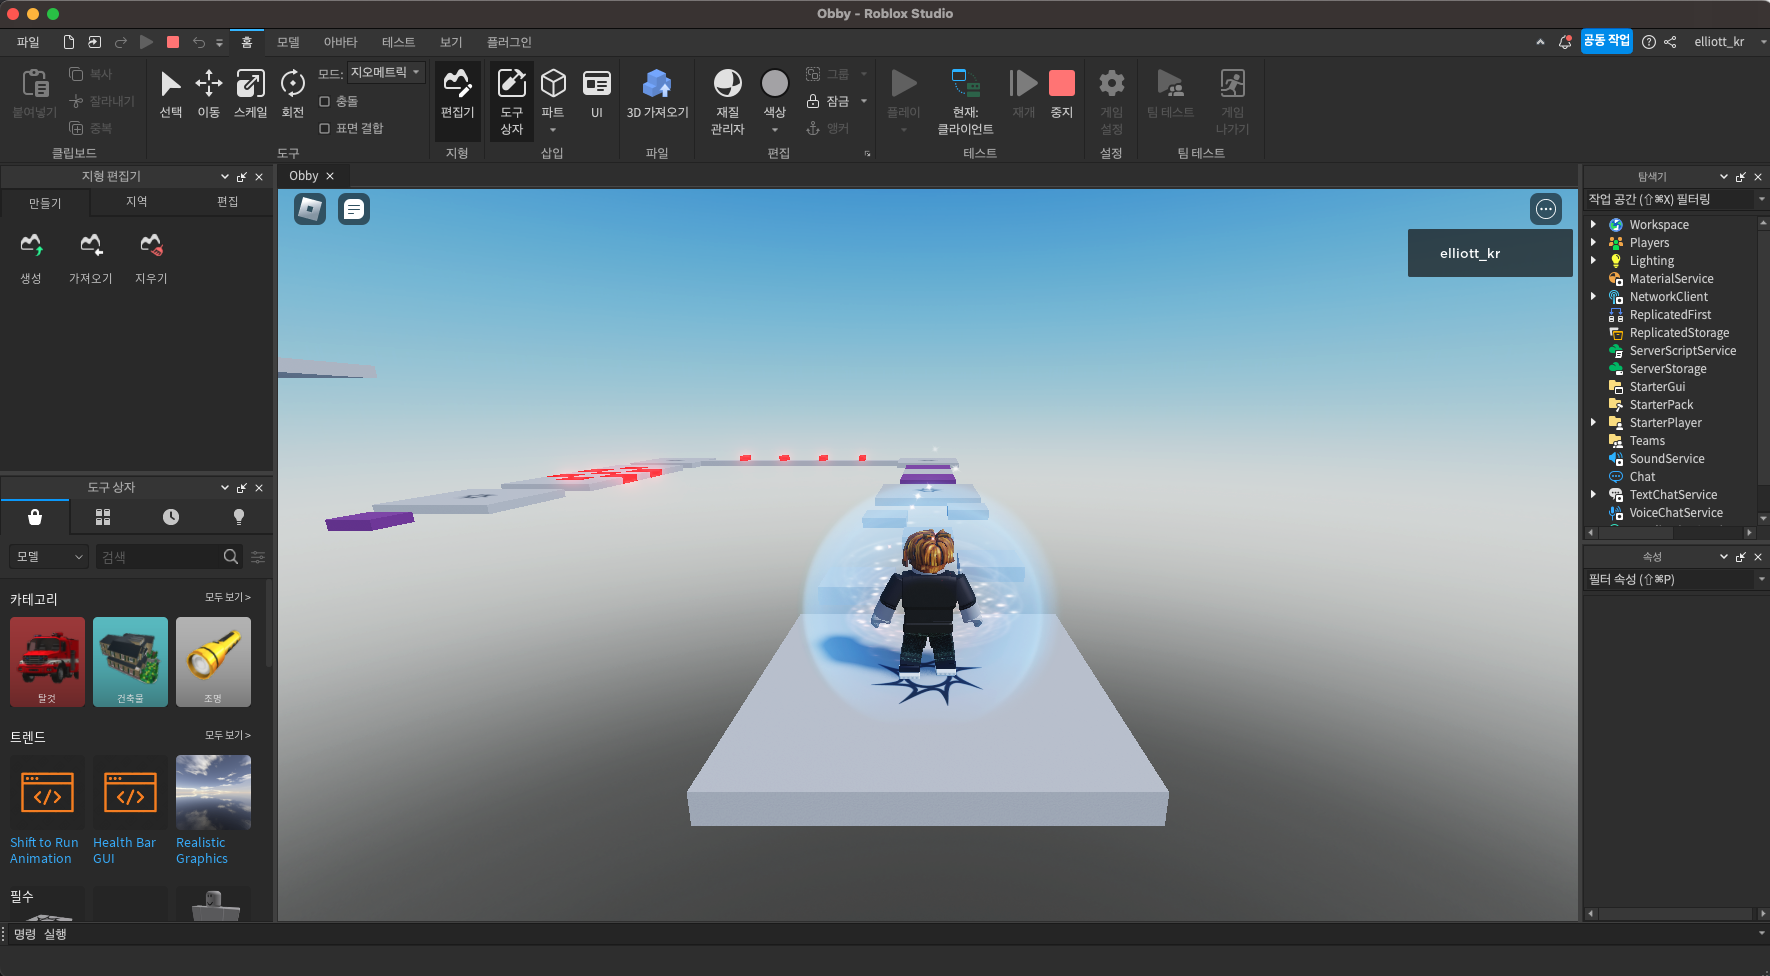The width and height of the screenshot is (1770, 976).
Task: Click the share icon near username
Action: tap(1670, 42)
